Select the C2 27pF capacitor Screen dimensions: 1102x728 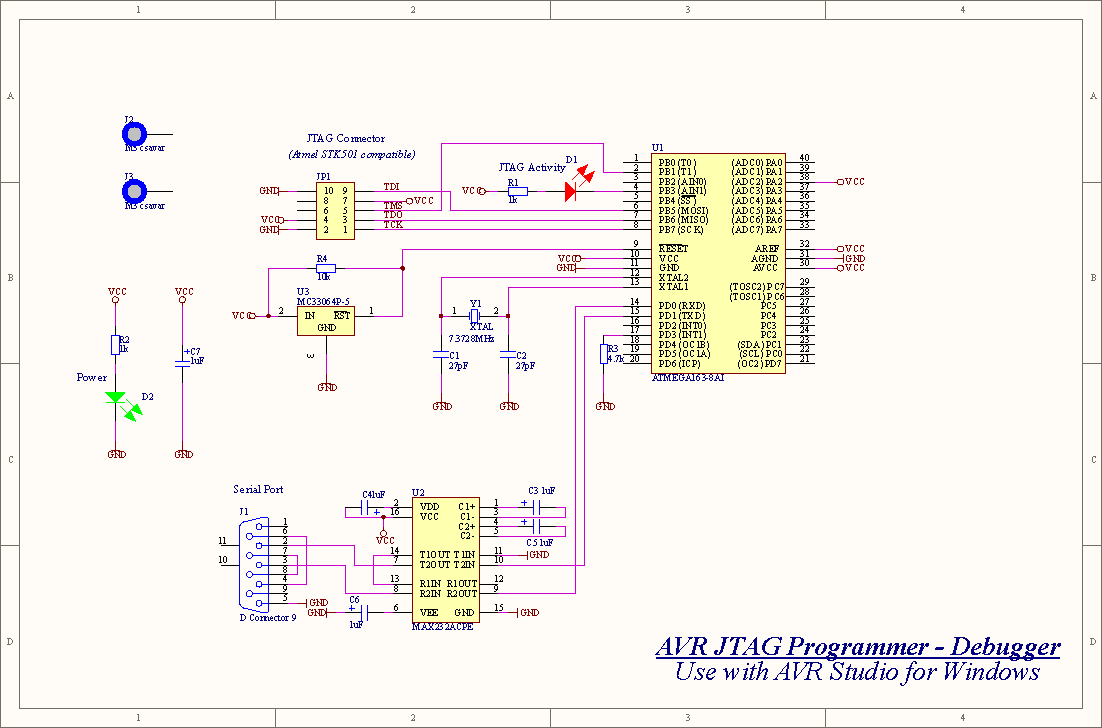click(508, 354)
